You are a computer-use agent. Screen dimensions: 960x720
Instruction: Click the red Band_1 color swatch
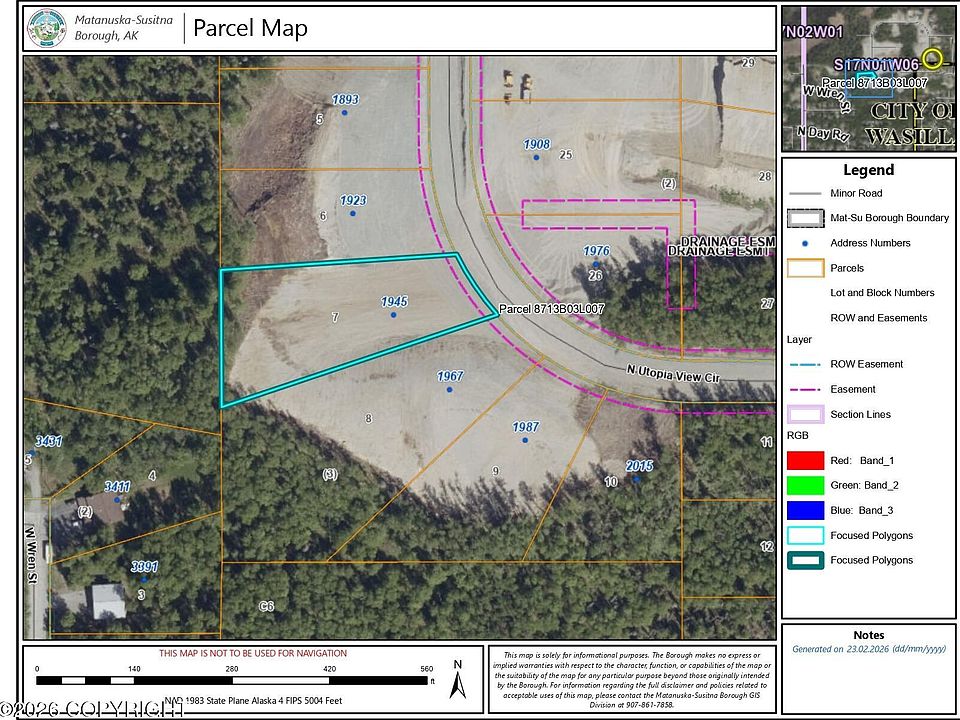tap(805, 460)
